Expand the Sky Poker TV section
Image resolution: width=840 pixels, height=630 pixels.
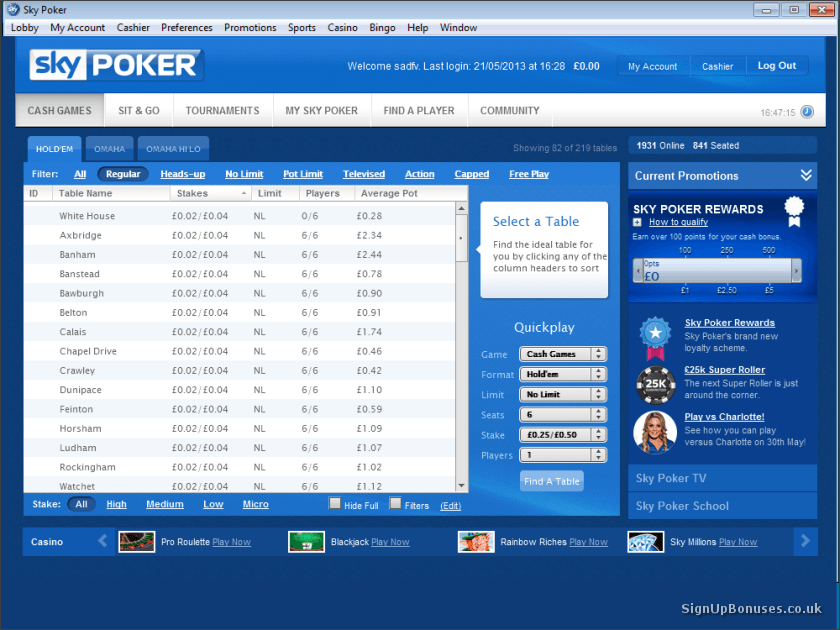[722, 478]
